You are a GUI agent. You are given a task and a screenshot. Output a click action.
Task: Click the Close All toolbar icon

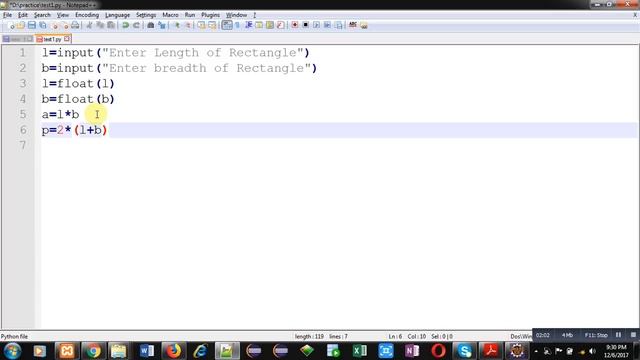point(65,25)
